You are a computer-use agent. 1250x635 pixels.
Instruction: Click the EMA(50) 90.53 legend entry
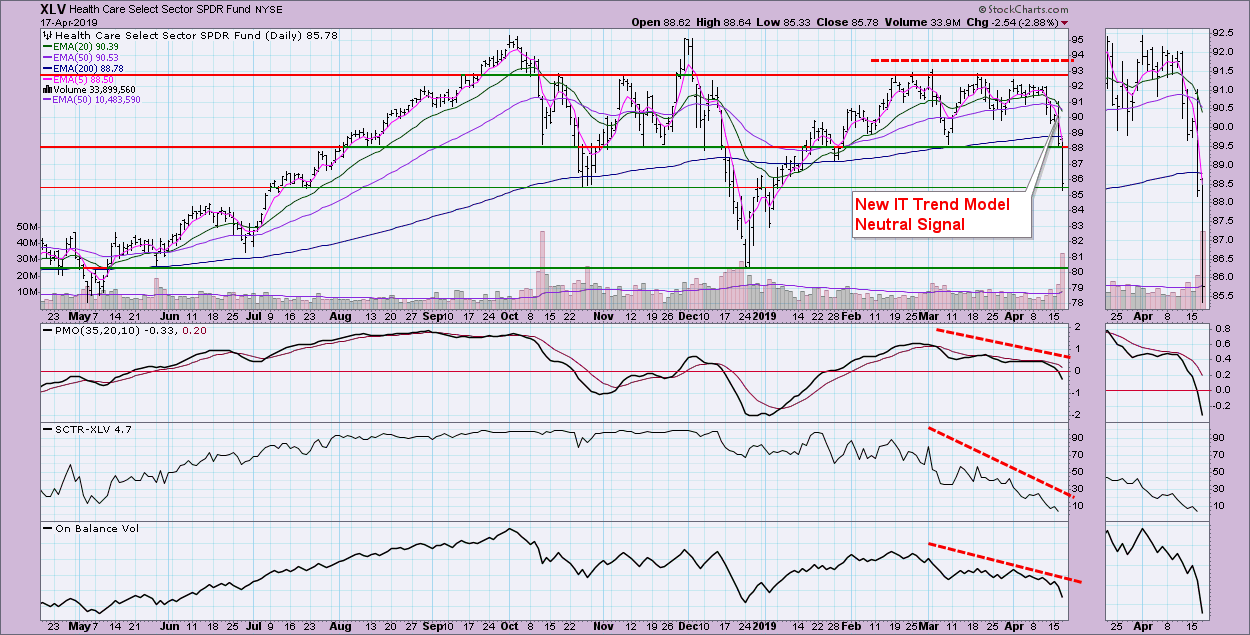pyautogui.click(x=82, y=57)
